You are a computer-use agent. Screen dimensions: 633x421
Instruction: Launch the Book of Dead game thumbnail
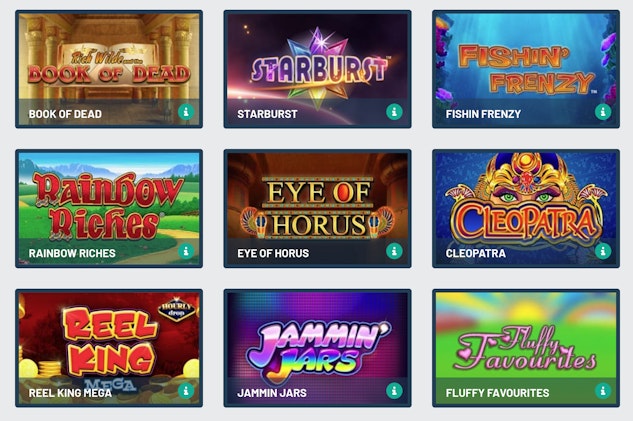[x=109, y=69]
